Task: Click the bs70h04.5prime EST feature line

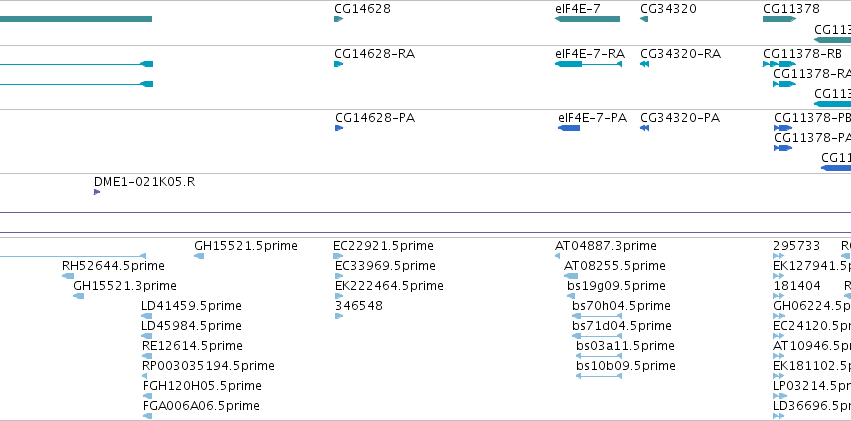Action: coord(597,316)
